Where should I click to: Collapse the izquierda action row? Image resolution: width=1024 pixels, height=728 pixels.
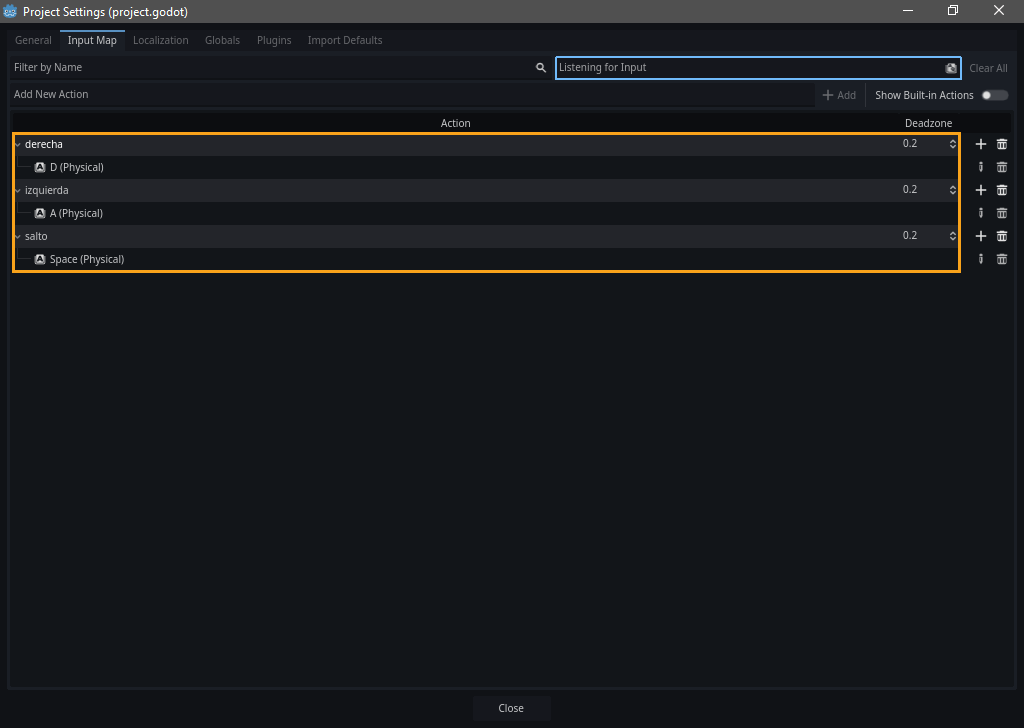(x=18, y=190)
